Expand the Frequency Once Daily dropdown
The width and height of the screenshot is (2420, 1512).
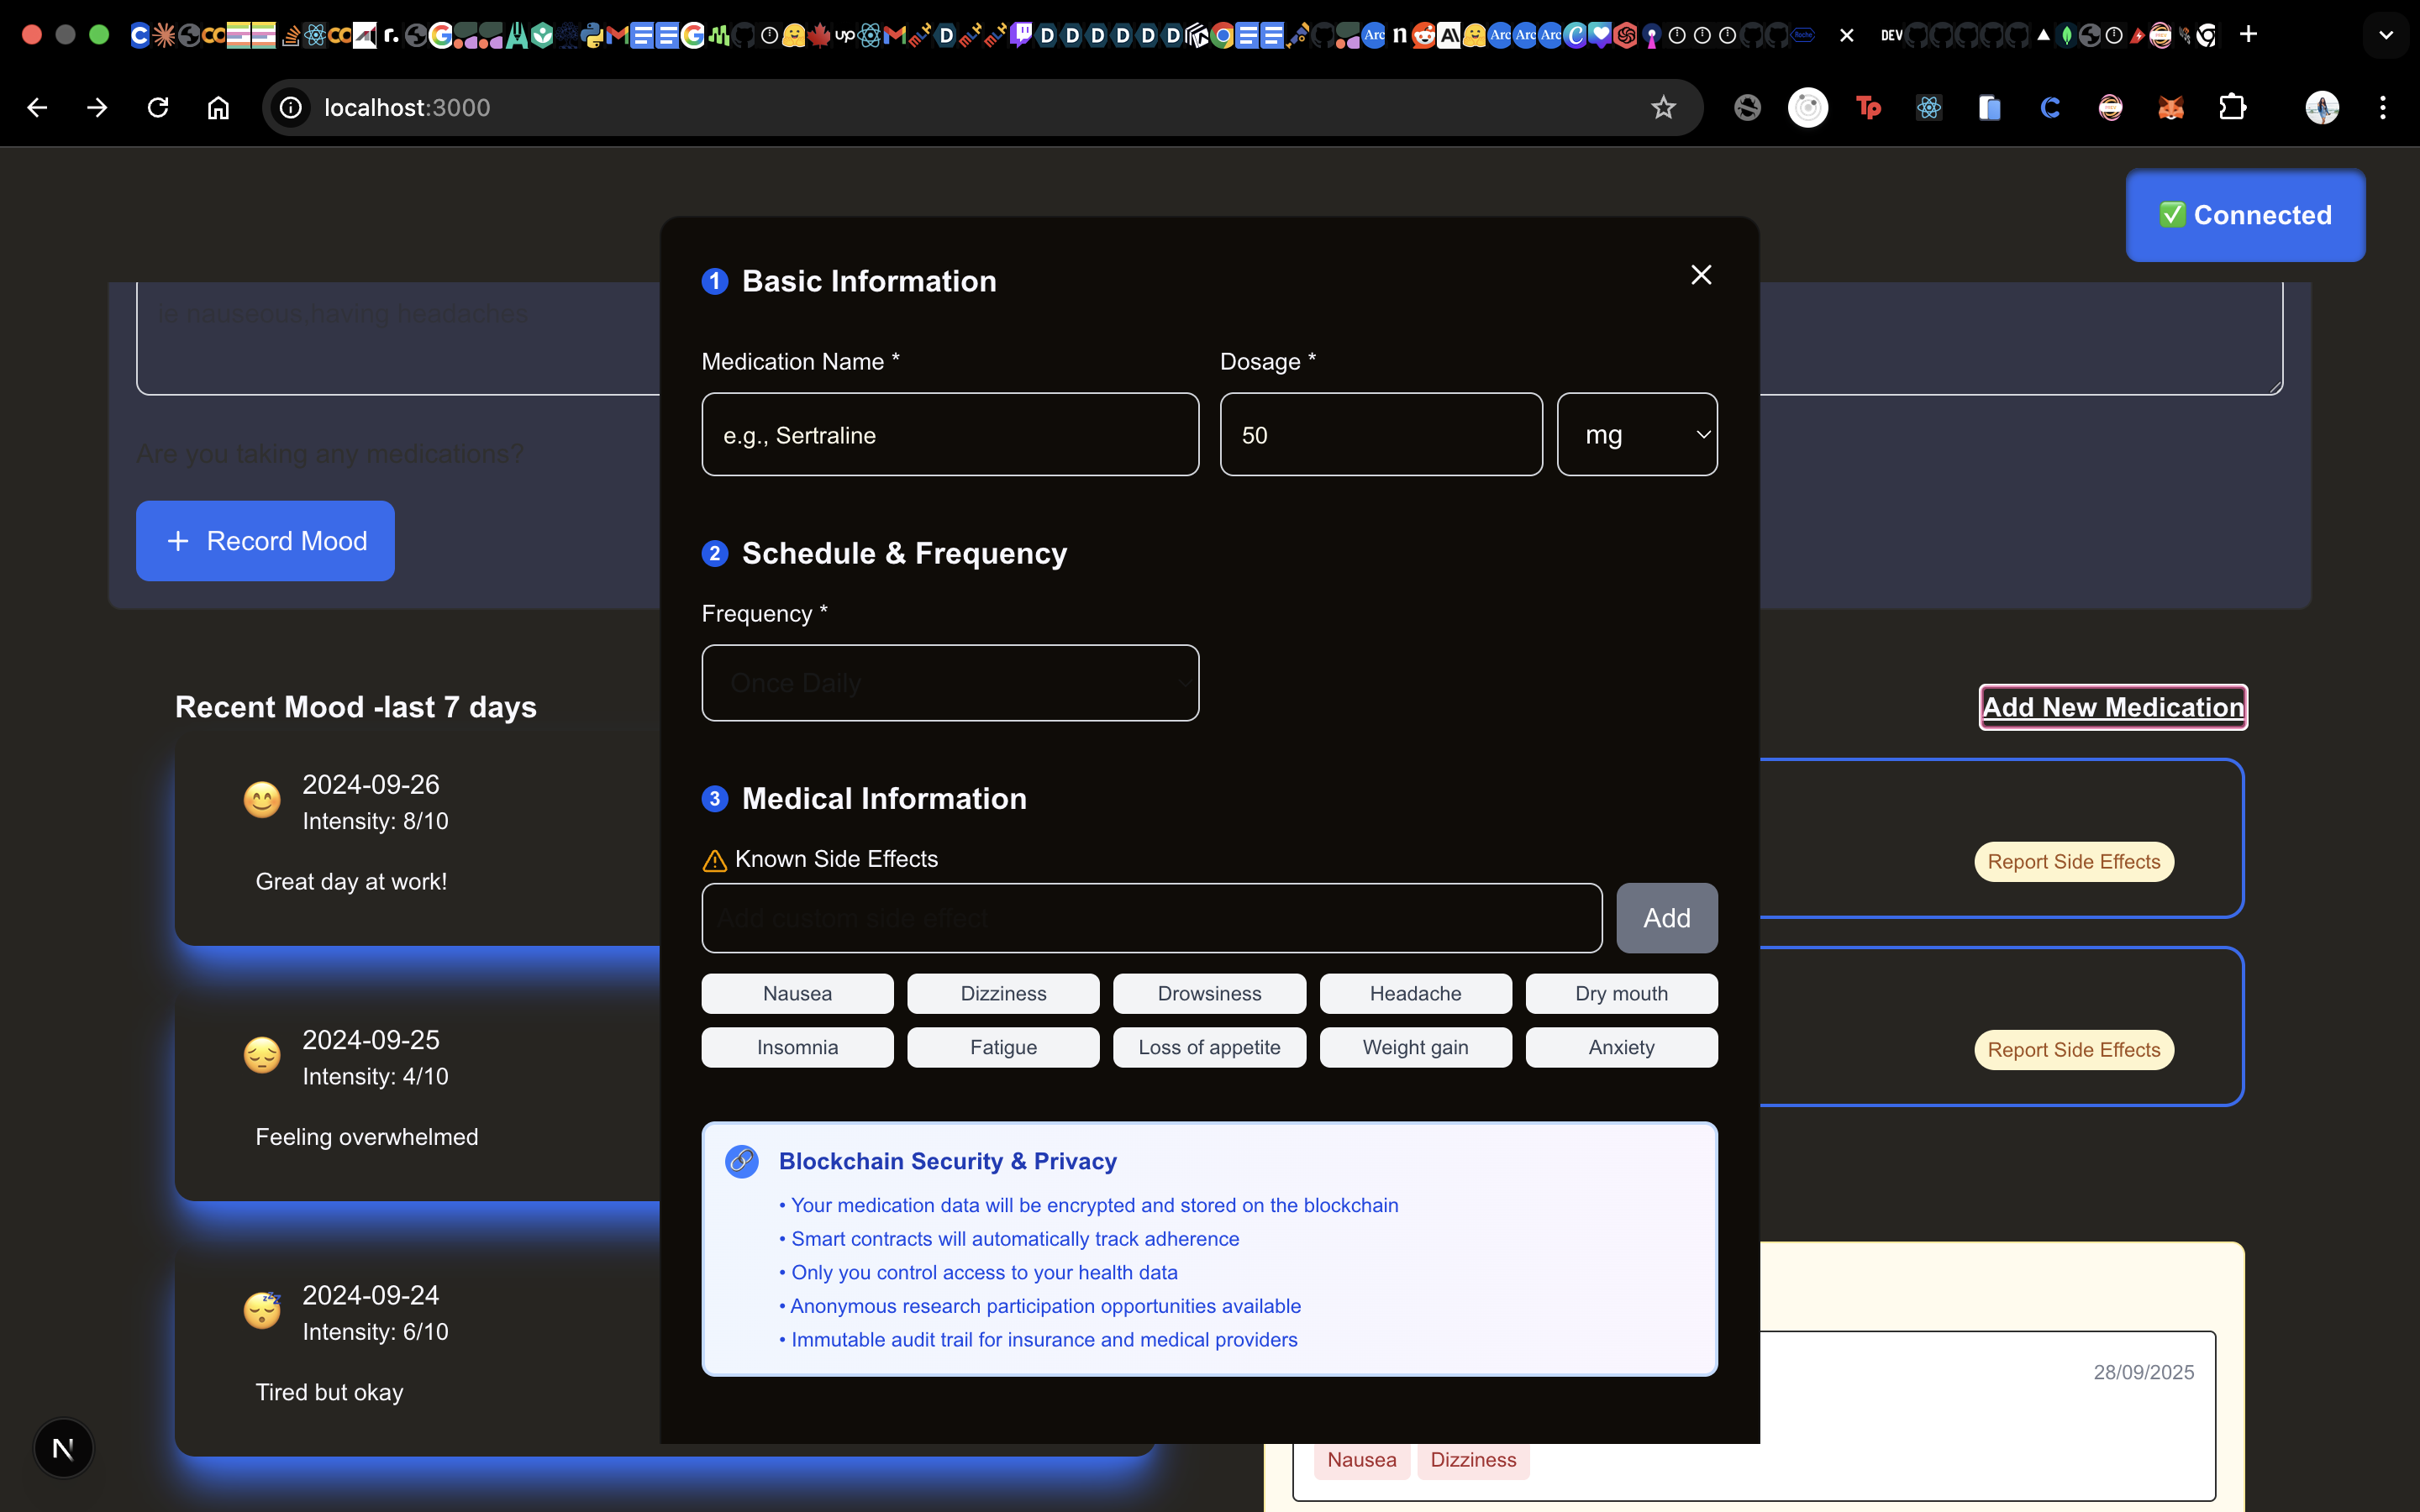tap(950, 683)
